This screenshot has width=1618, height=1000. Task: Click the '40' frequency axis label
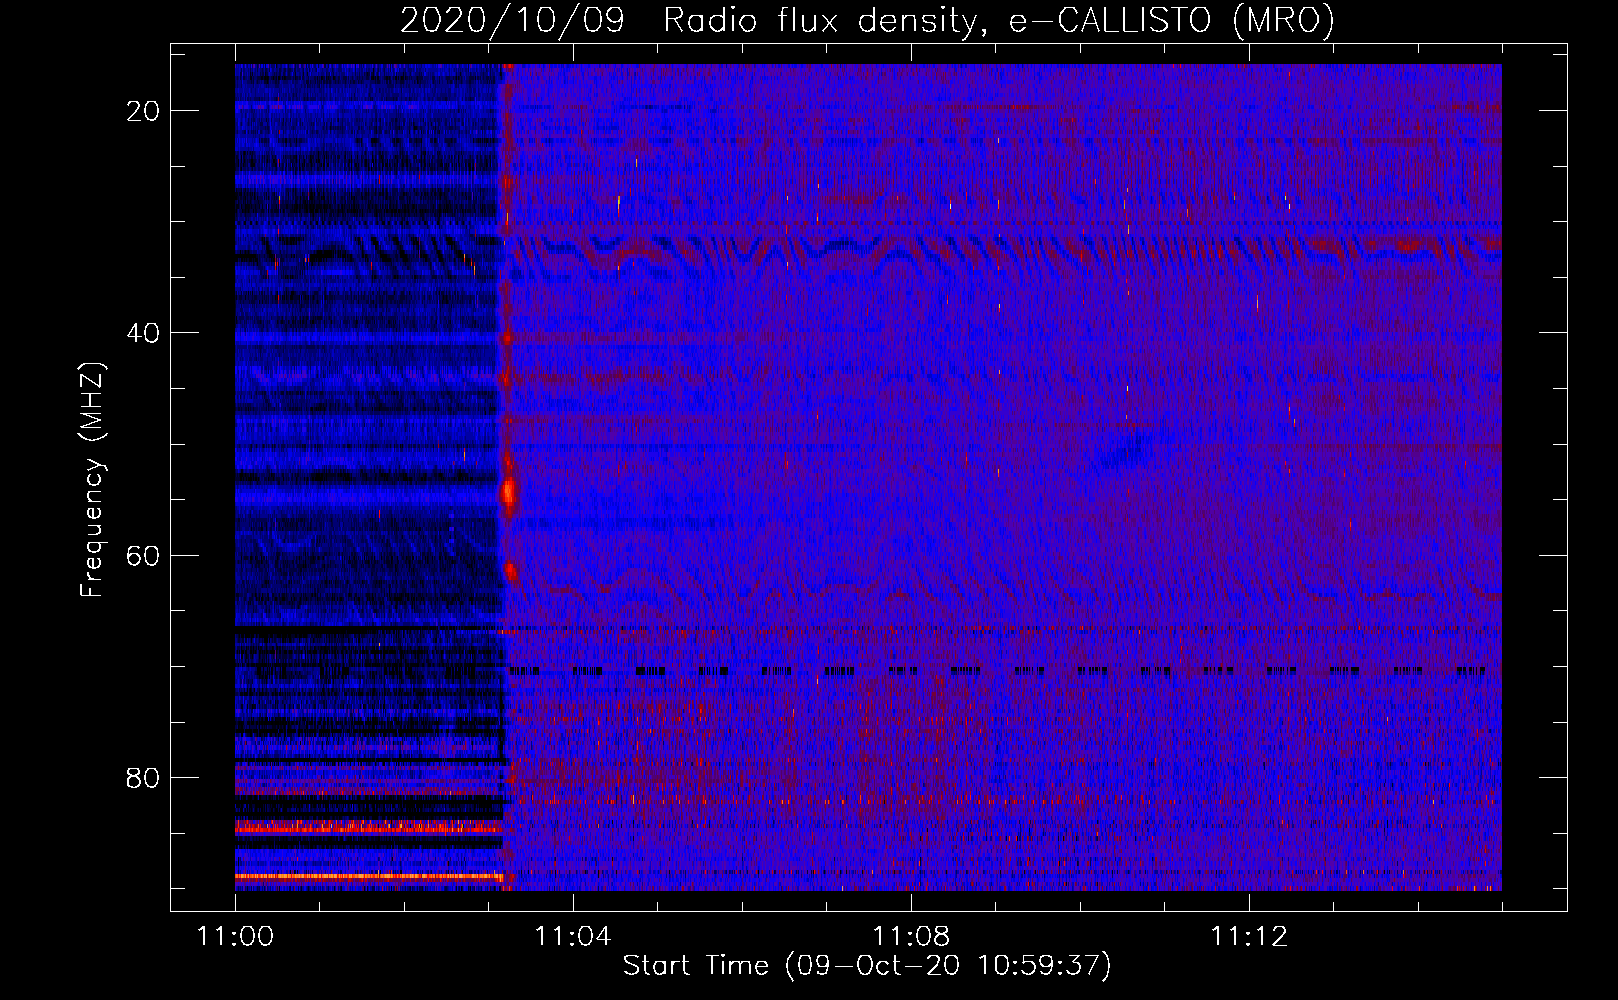(143, 333)
